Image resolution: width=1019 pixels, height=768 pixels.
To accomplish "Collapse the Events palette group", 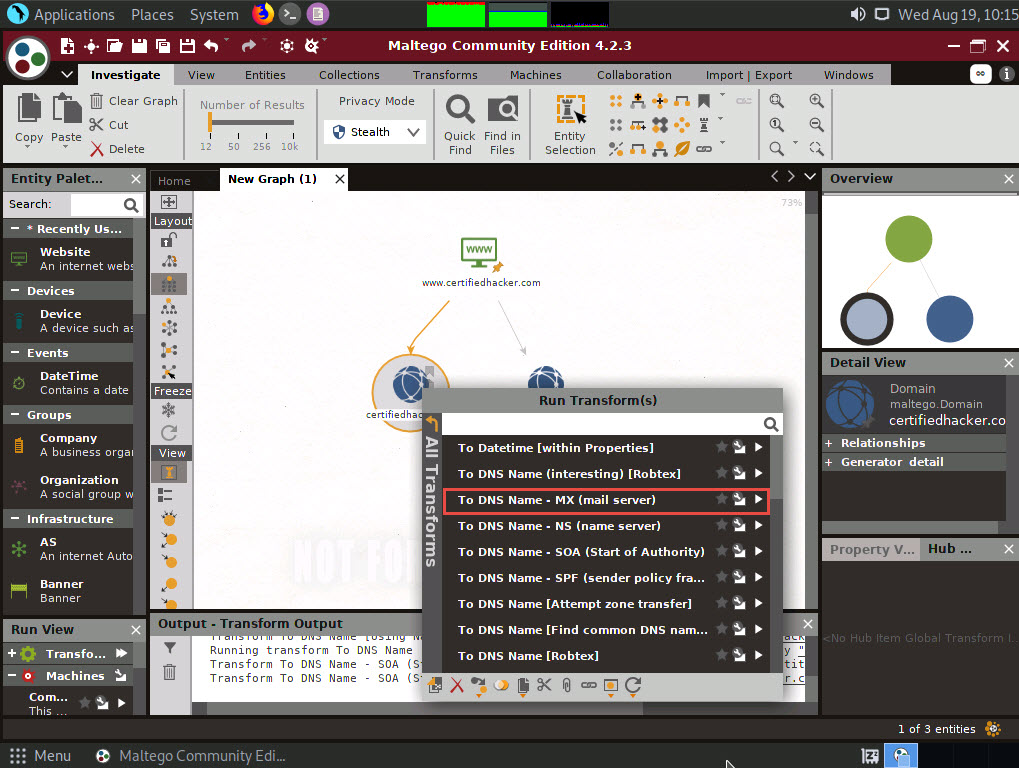I will tap(14, 353).
